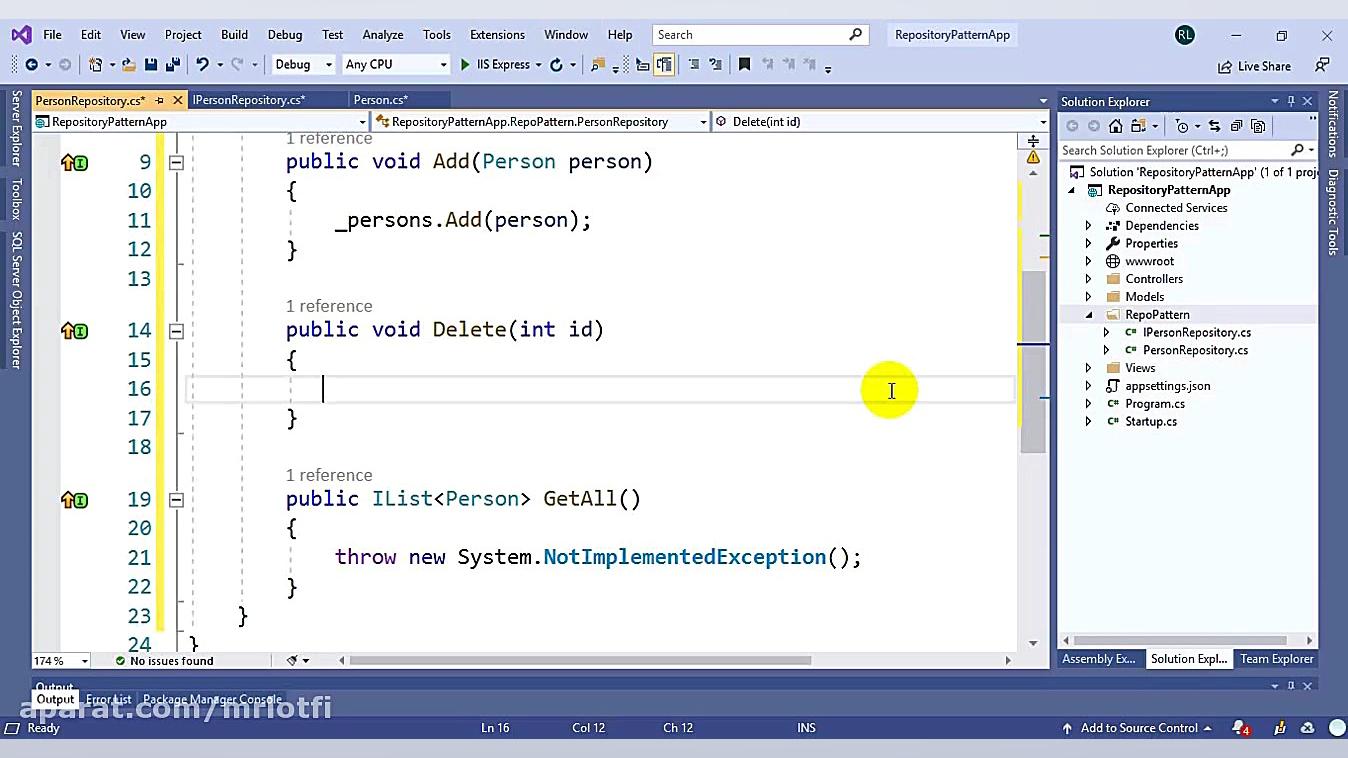The width and height of the screenshot is (1348, 758).
Task: Open the Server Explorer side tab
Action: (16, 128)
